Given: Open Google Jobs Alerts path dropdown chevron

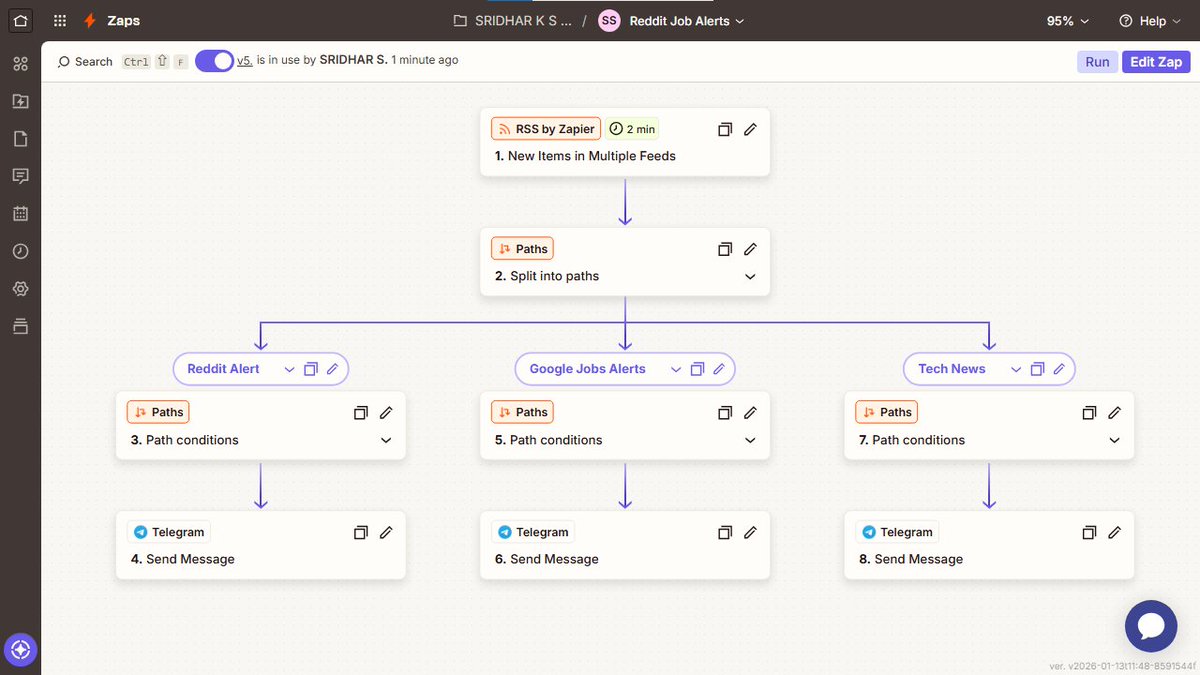Looking at the screenshot, I should point(675,369).
